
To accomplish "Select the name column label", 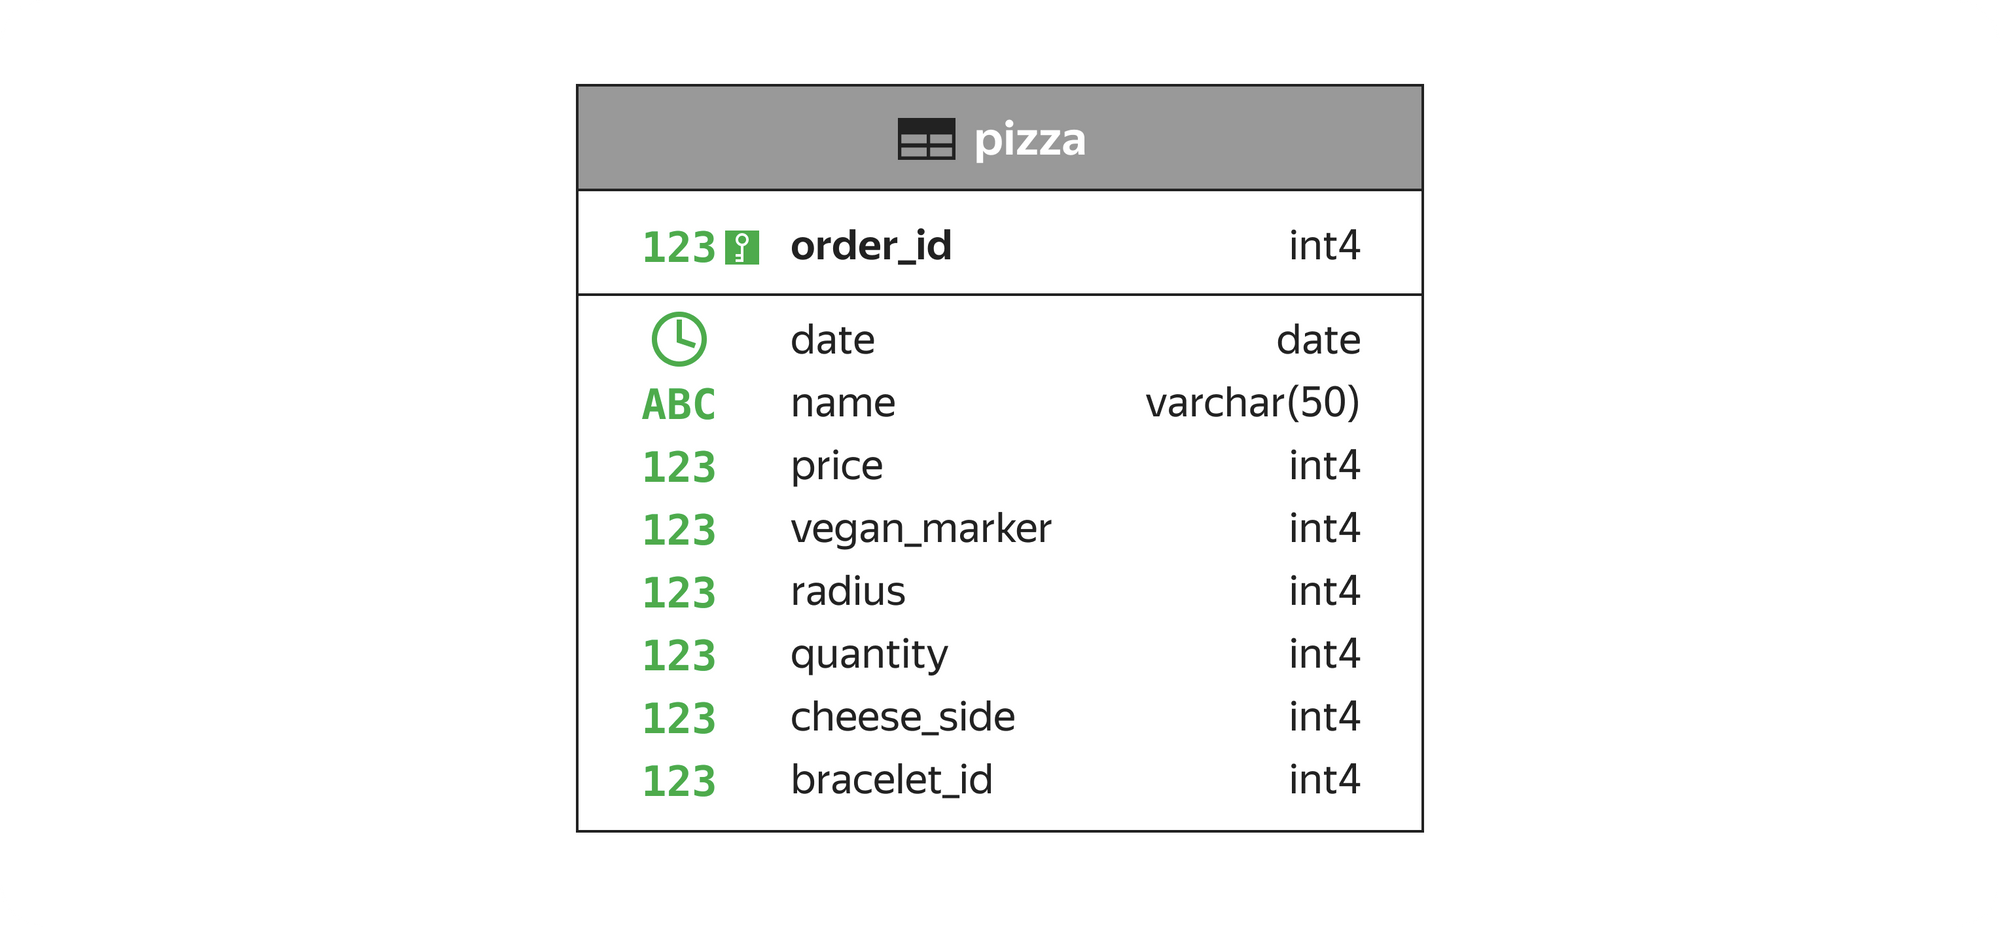I will point(843,403).
